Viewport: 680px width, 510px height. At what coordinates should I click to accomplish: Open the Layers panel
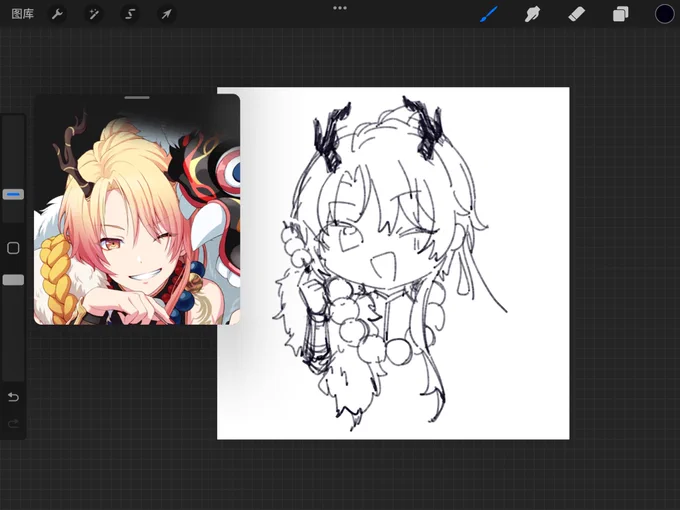621,14
